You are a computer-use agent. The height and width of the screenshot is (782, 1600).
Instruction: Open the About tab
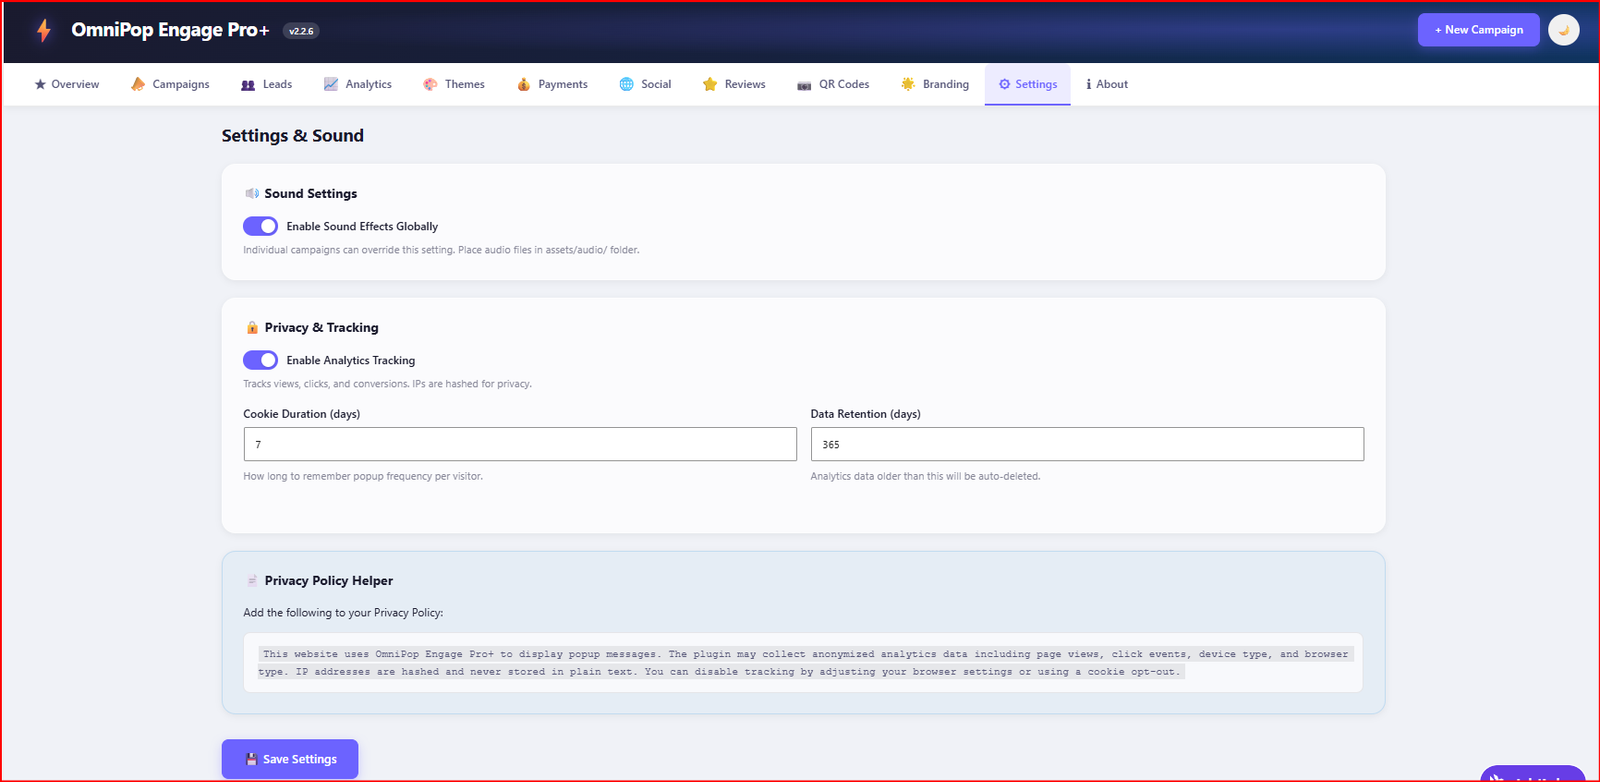point(1107,85)
